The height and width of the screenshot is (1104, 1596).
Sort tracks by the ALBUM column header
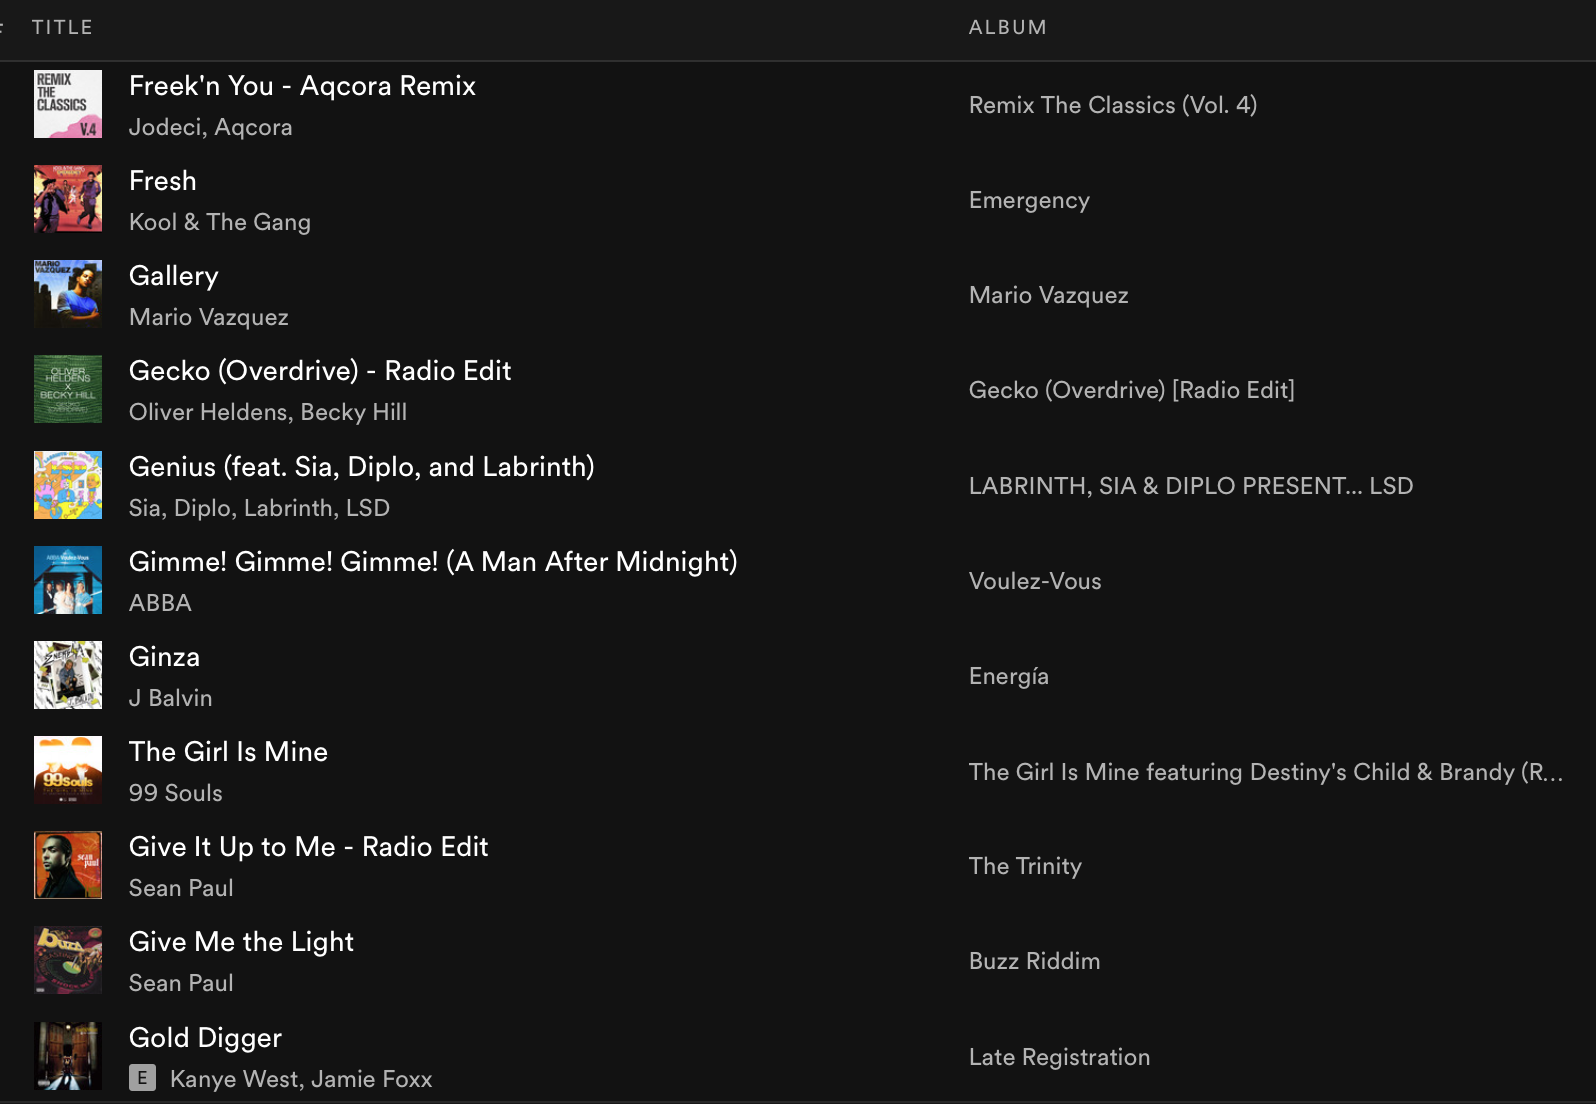point(1007,27)
